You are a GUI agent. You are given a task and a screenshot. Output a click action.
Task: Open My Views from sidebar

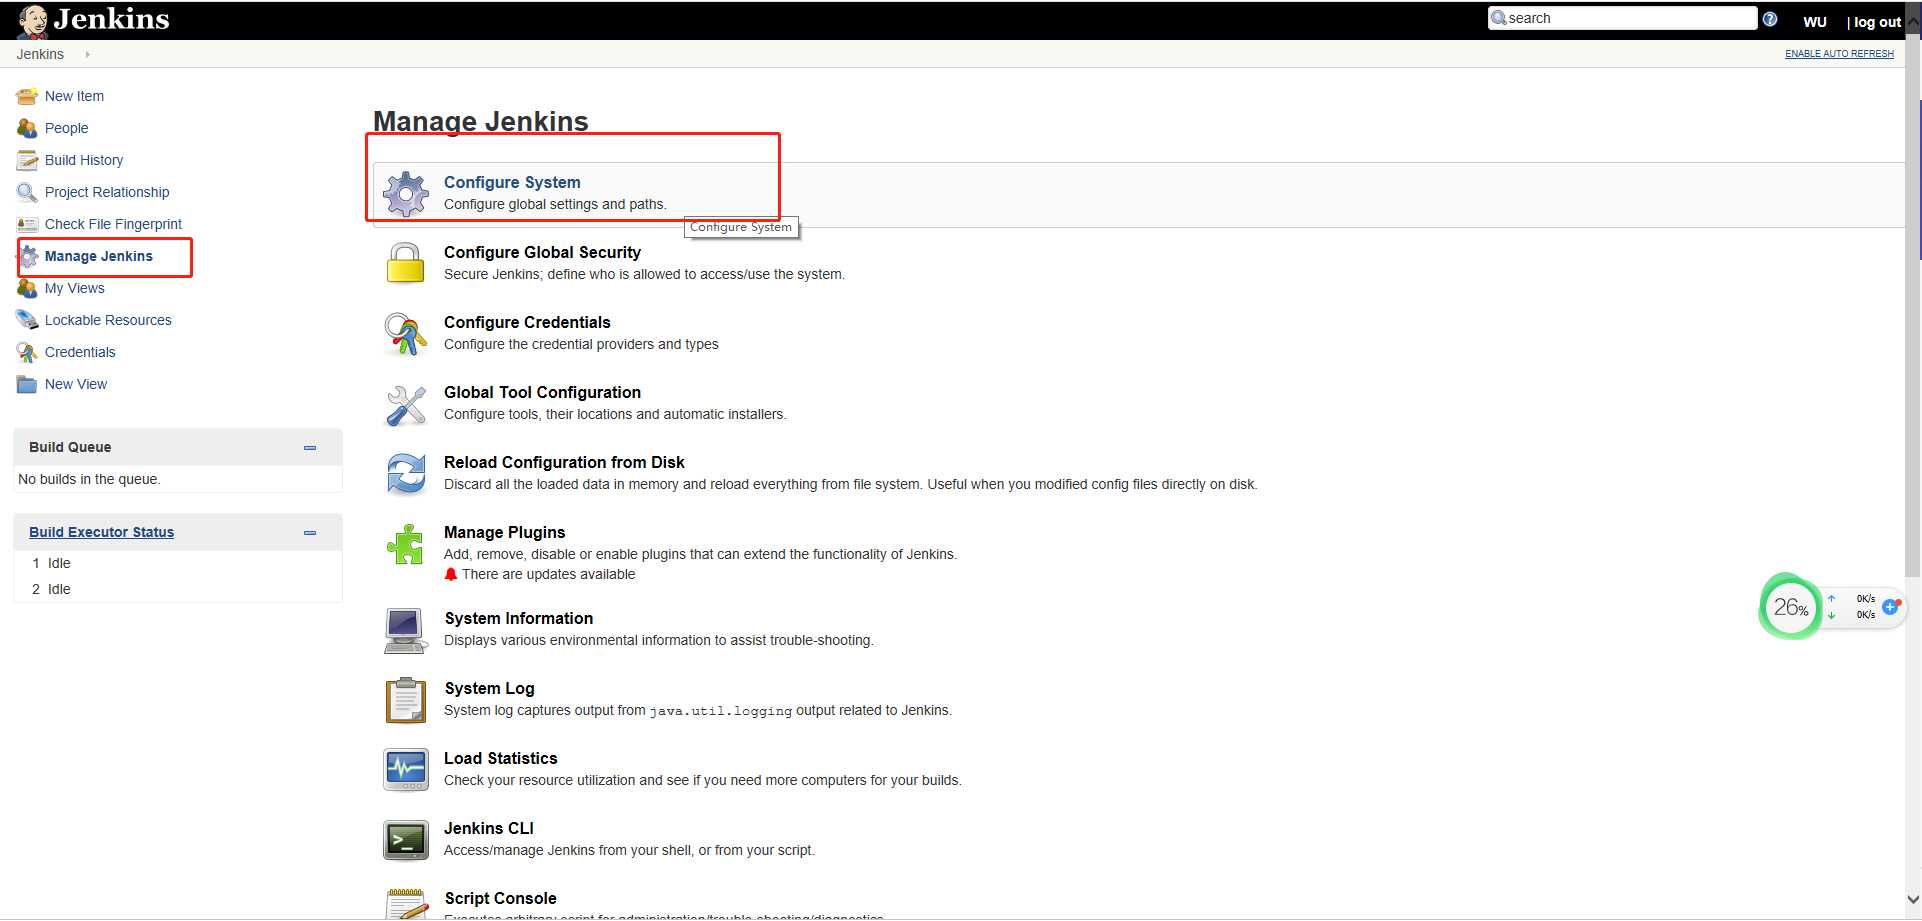[x=74, y=288]
